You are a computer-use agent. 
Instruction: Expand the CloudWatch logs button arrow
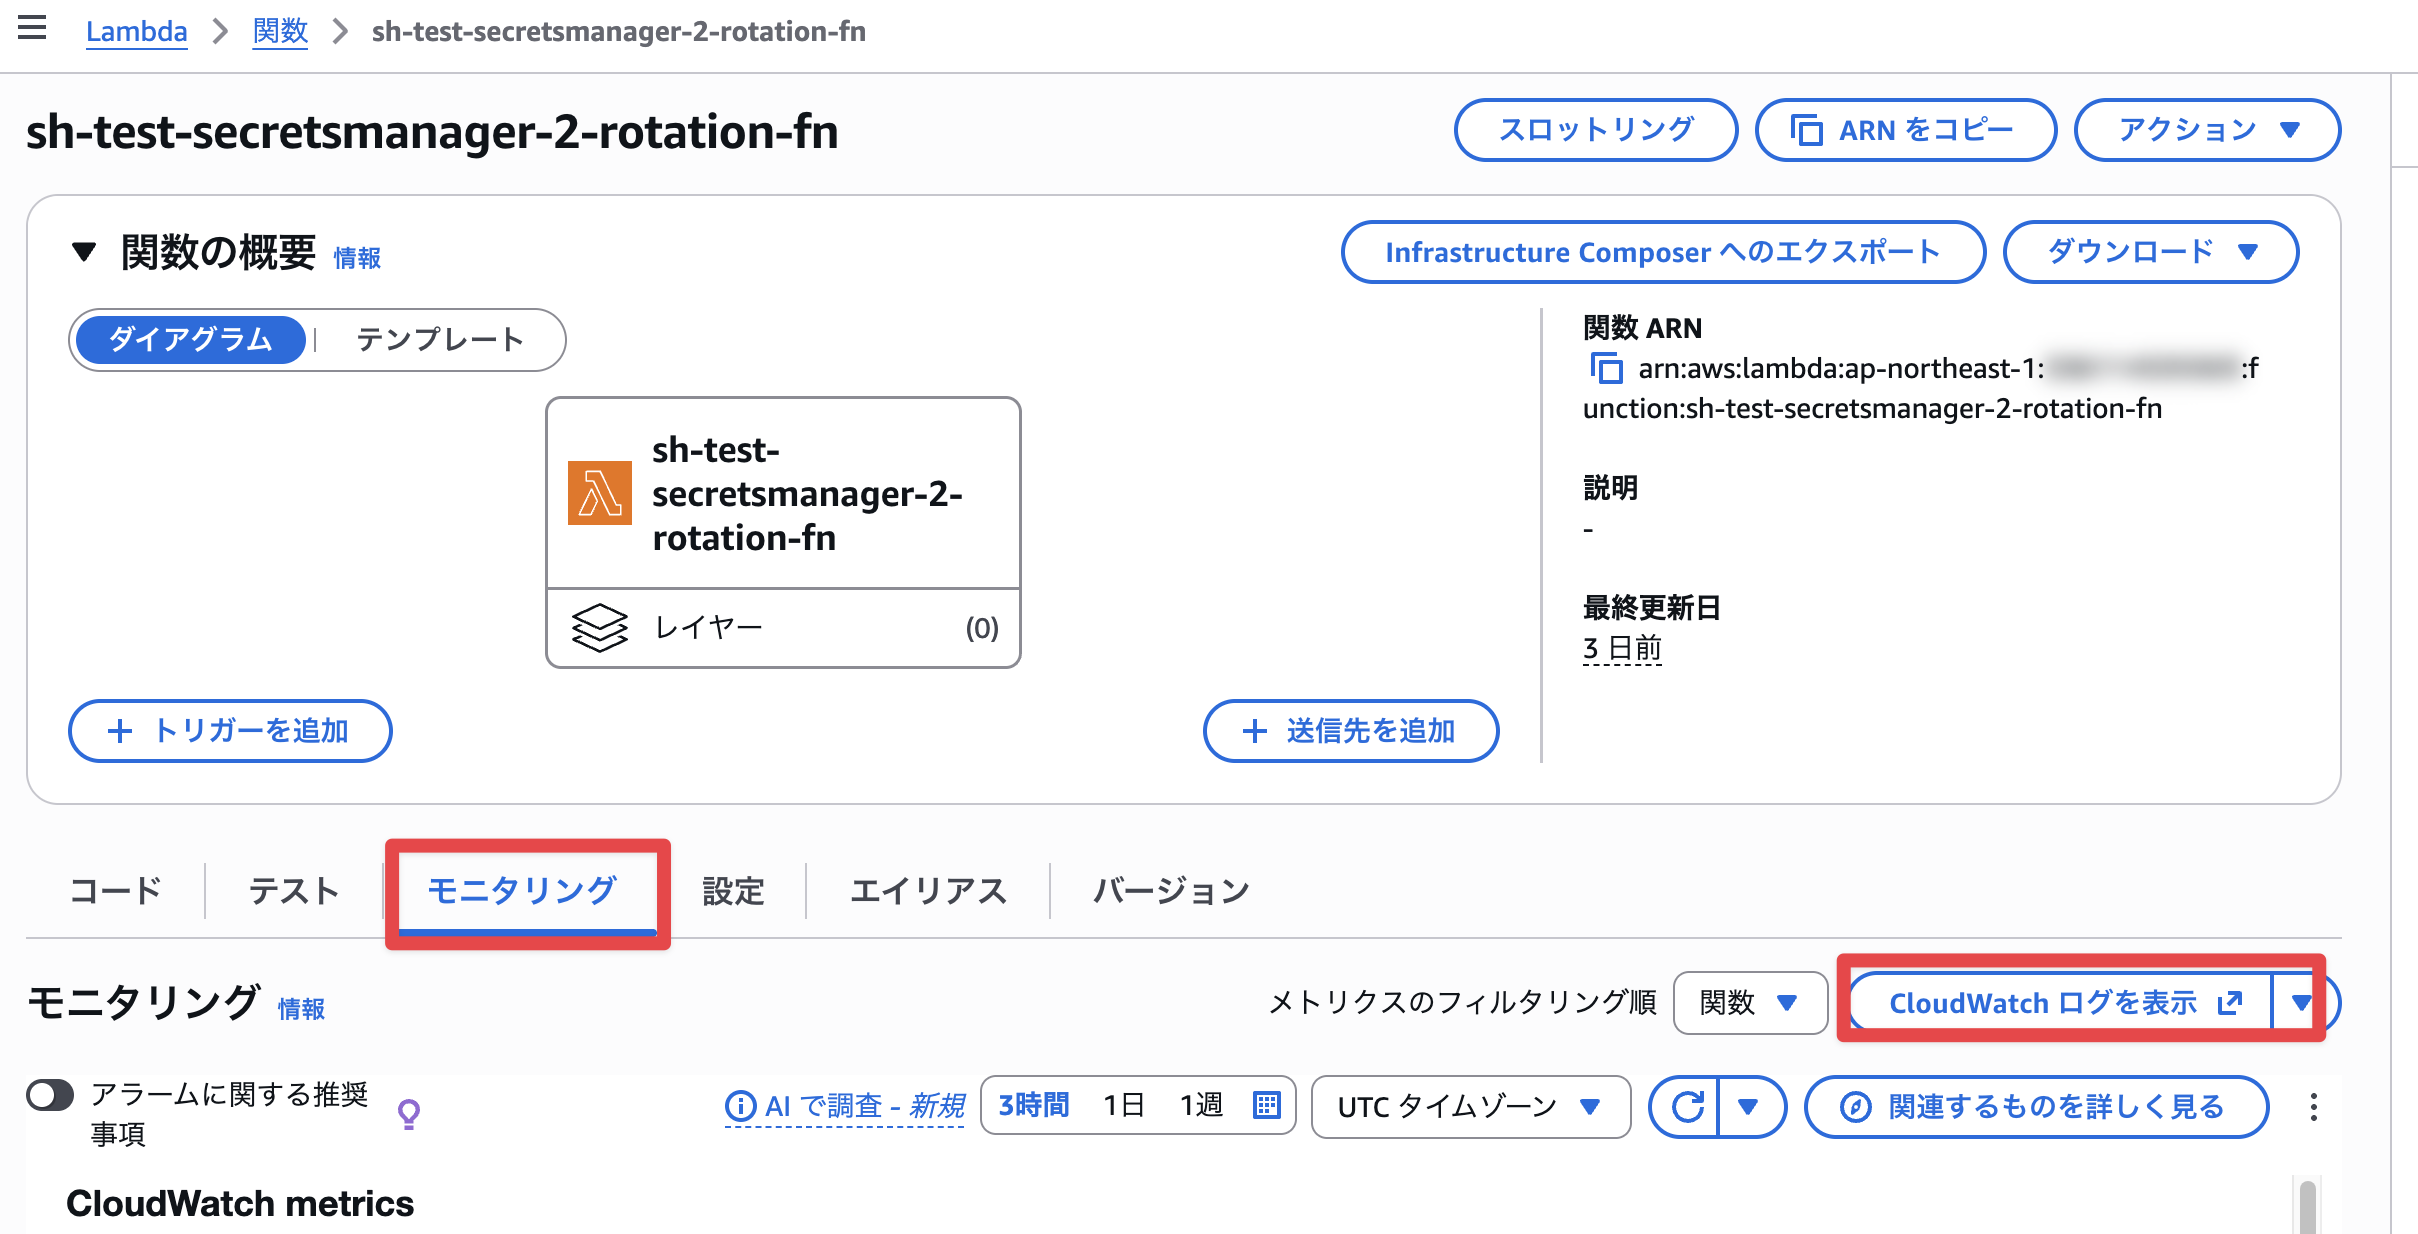point(2301,1002)
